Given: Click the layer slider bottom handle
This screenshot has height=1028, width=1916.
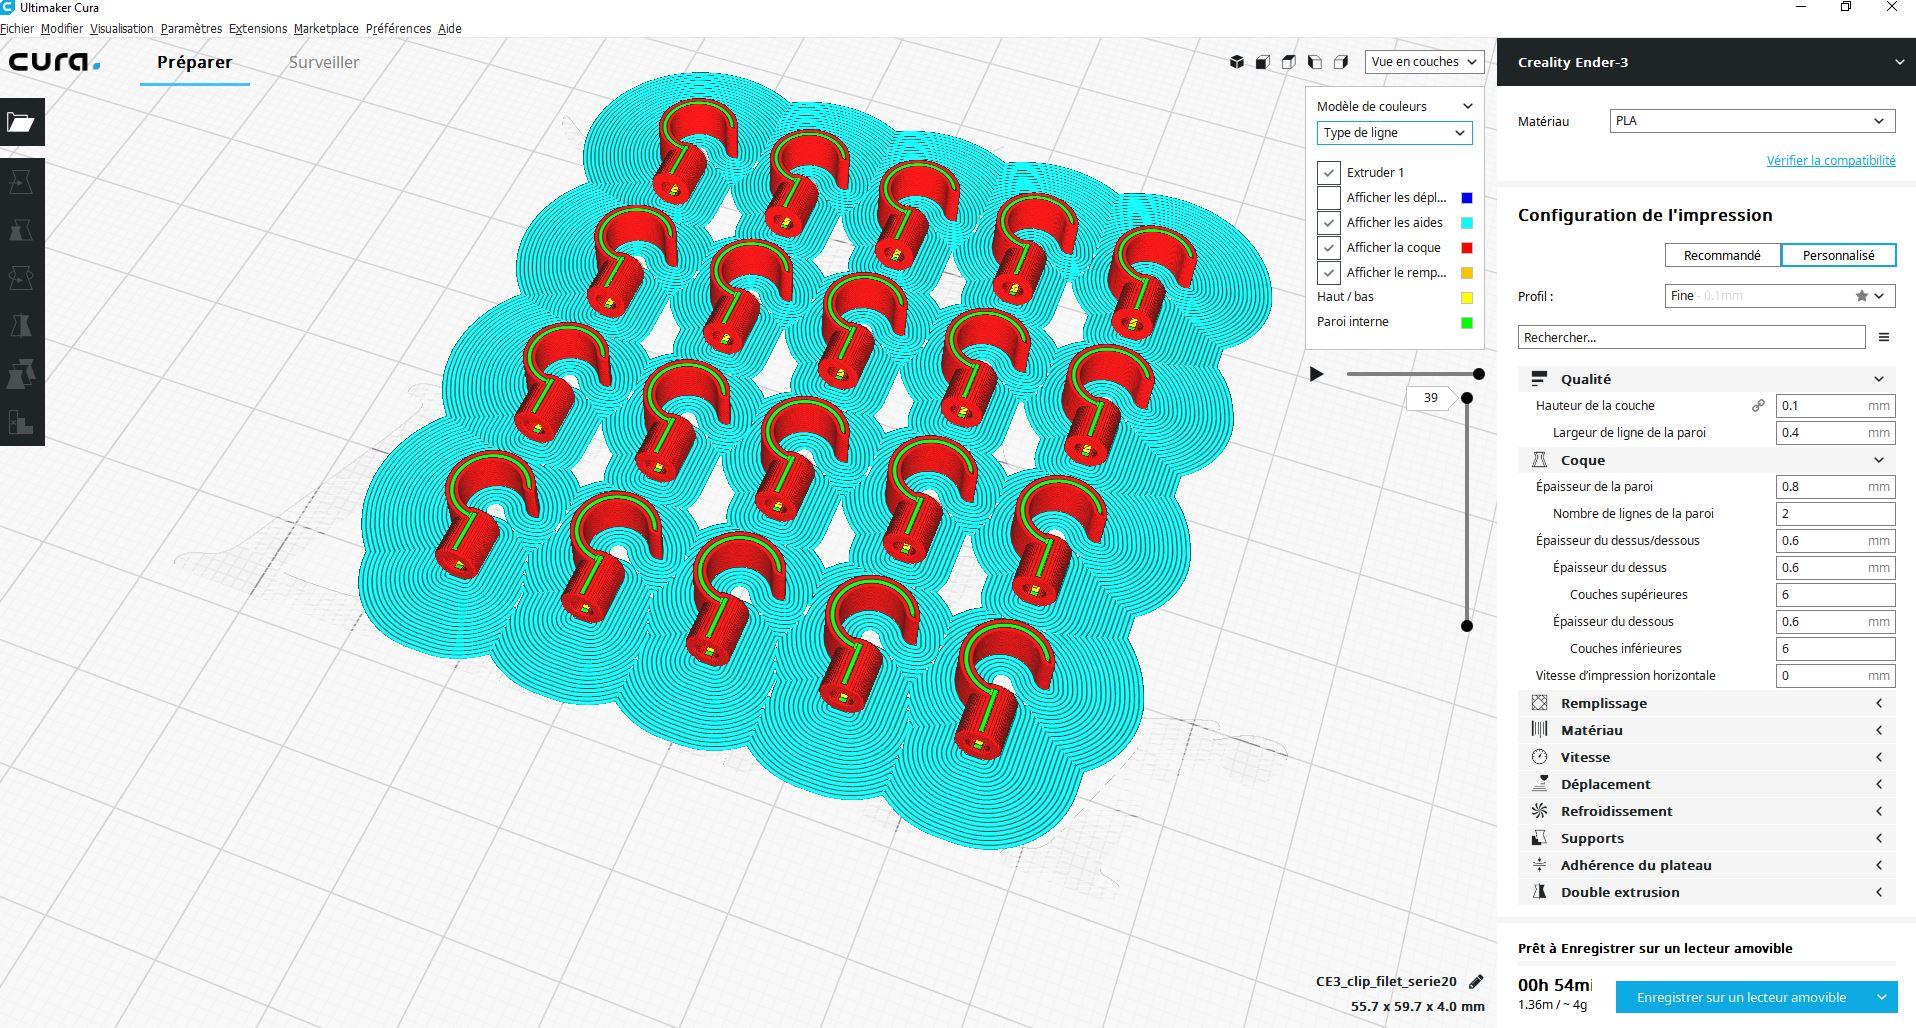Looking at the screenshot, I should 1467,626.
